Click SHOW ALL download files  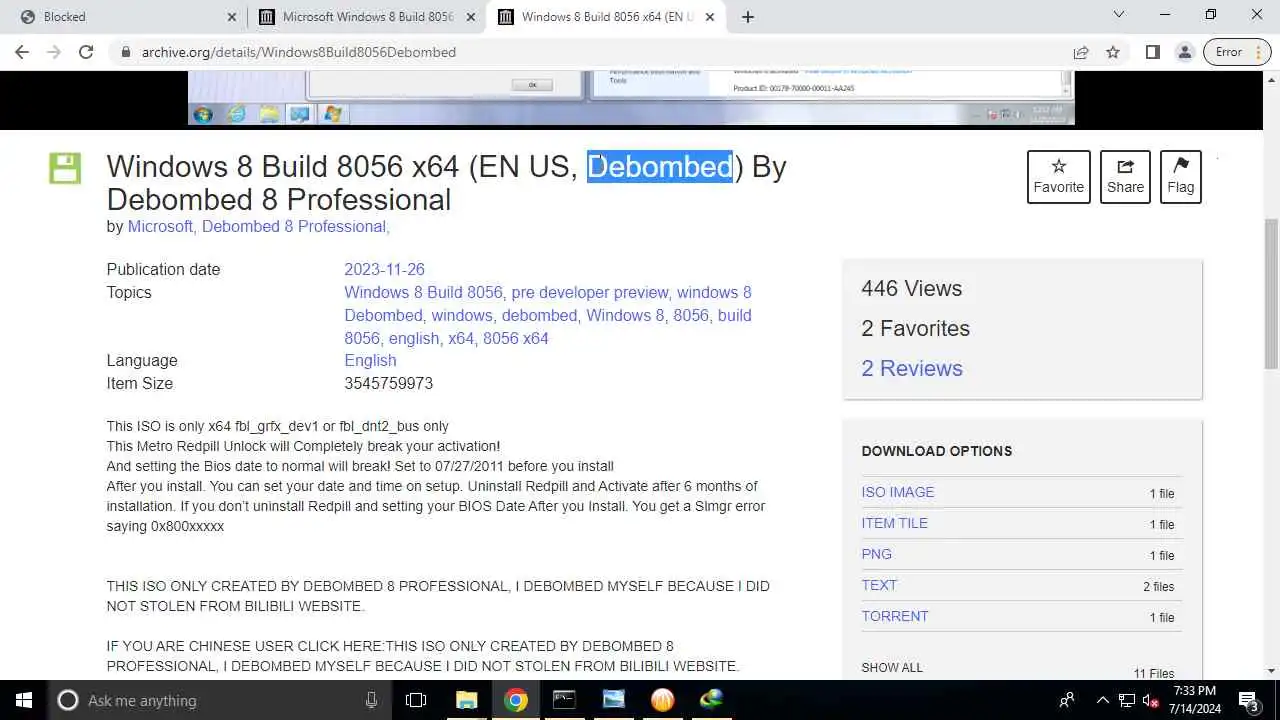[x=892, y=668]
